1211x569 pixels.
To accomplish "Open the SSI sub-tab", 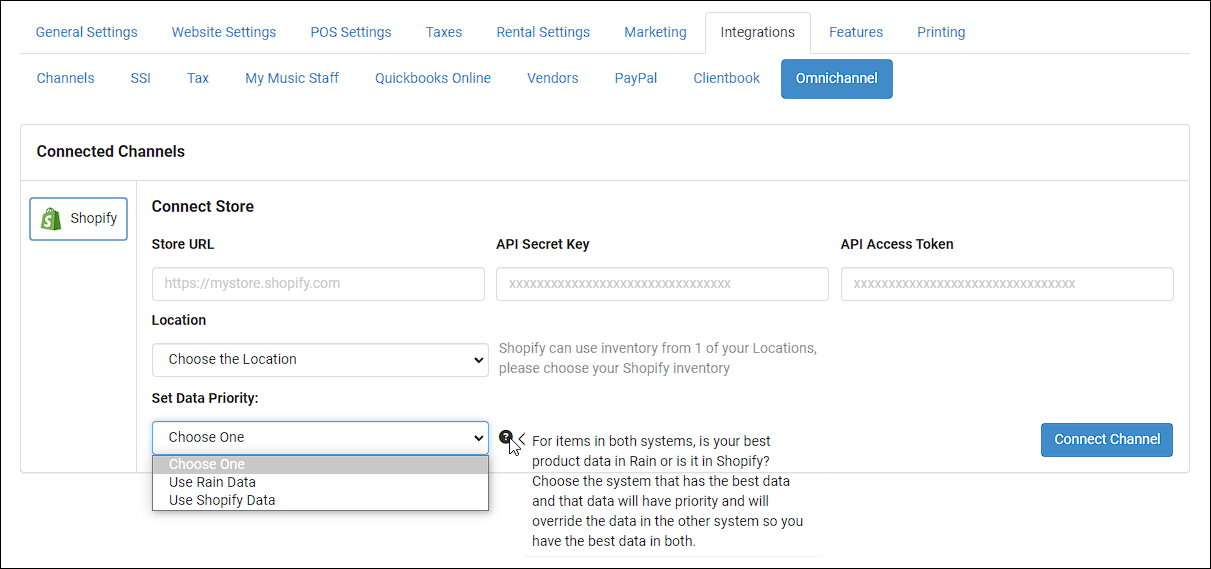I will click(140, 78).
